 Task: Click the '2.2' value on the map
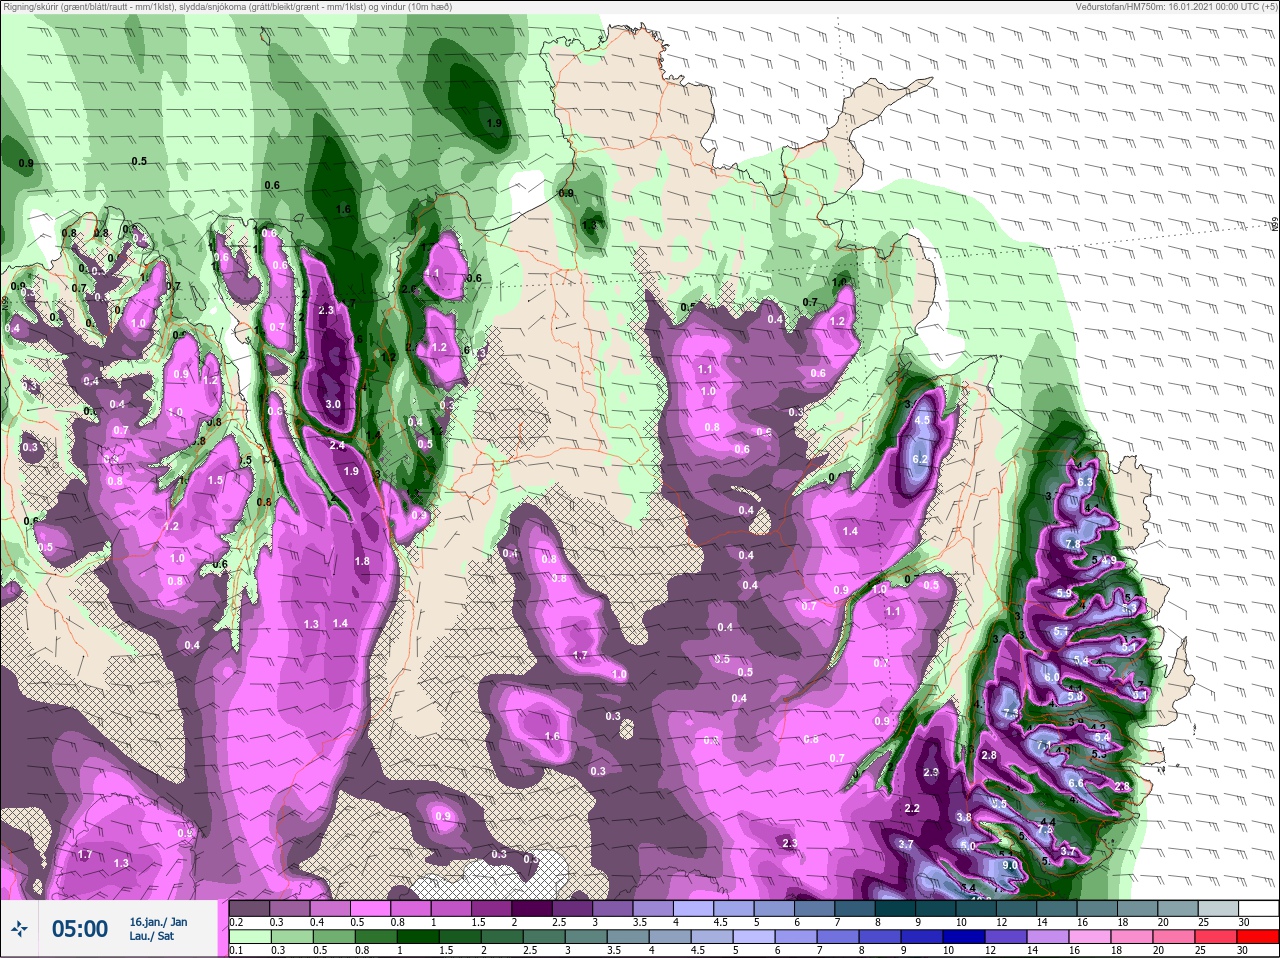(912, 808)
